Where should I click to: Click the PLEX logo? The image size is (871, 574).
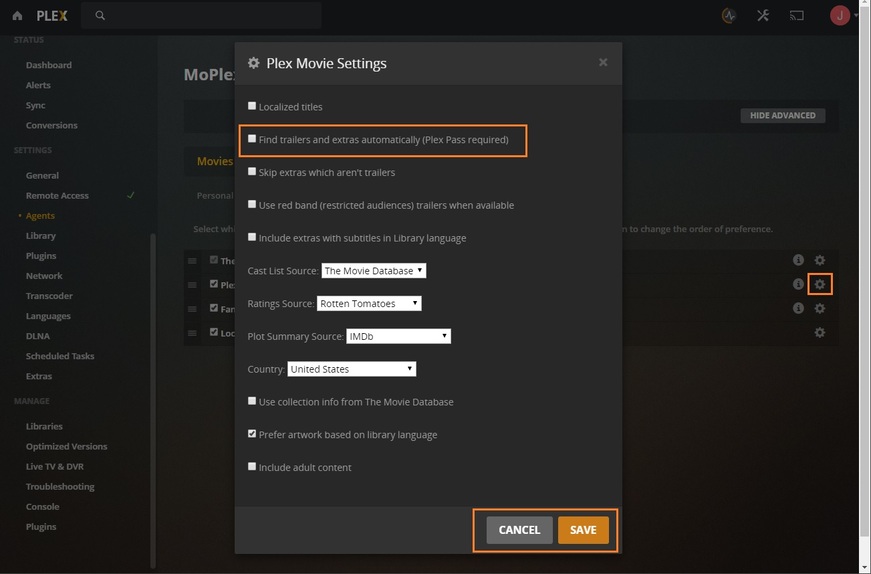click(52, 16)
